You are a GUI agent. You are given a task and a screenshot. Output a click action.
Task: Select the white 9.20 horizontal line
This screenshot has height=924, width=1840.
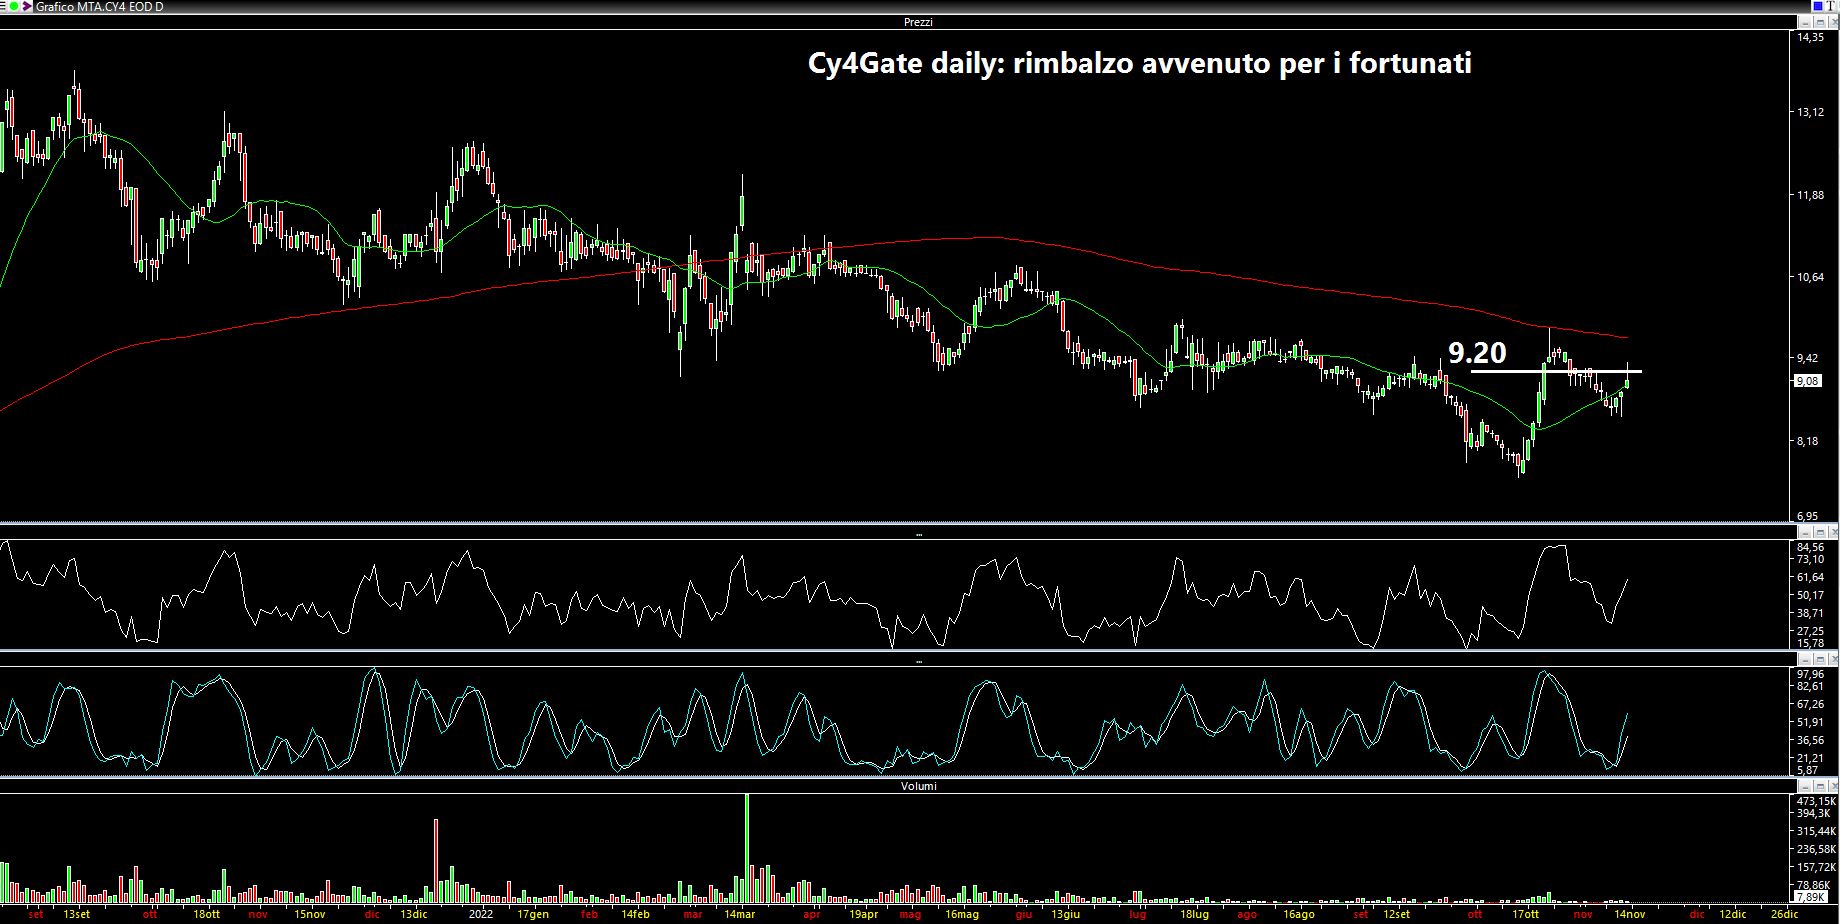[x=1556, y=371]
